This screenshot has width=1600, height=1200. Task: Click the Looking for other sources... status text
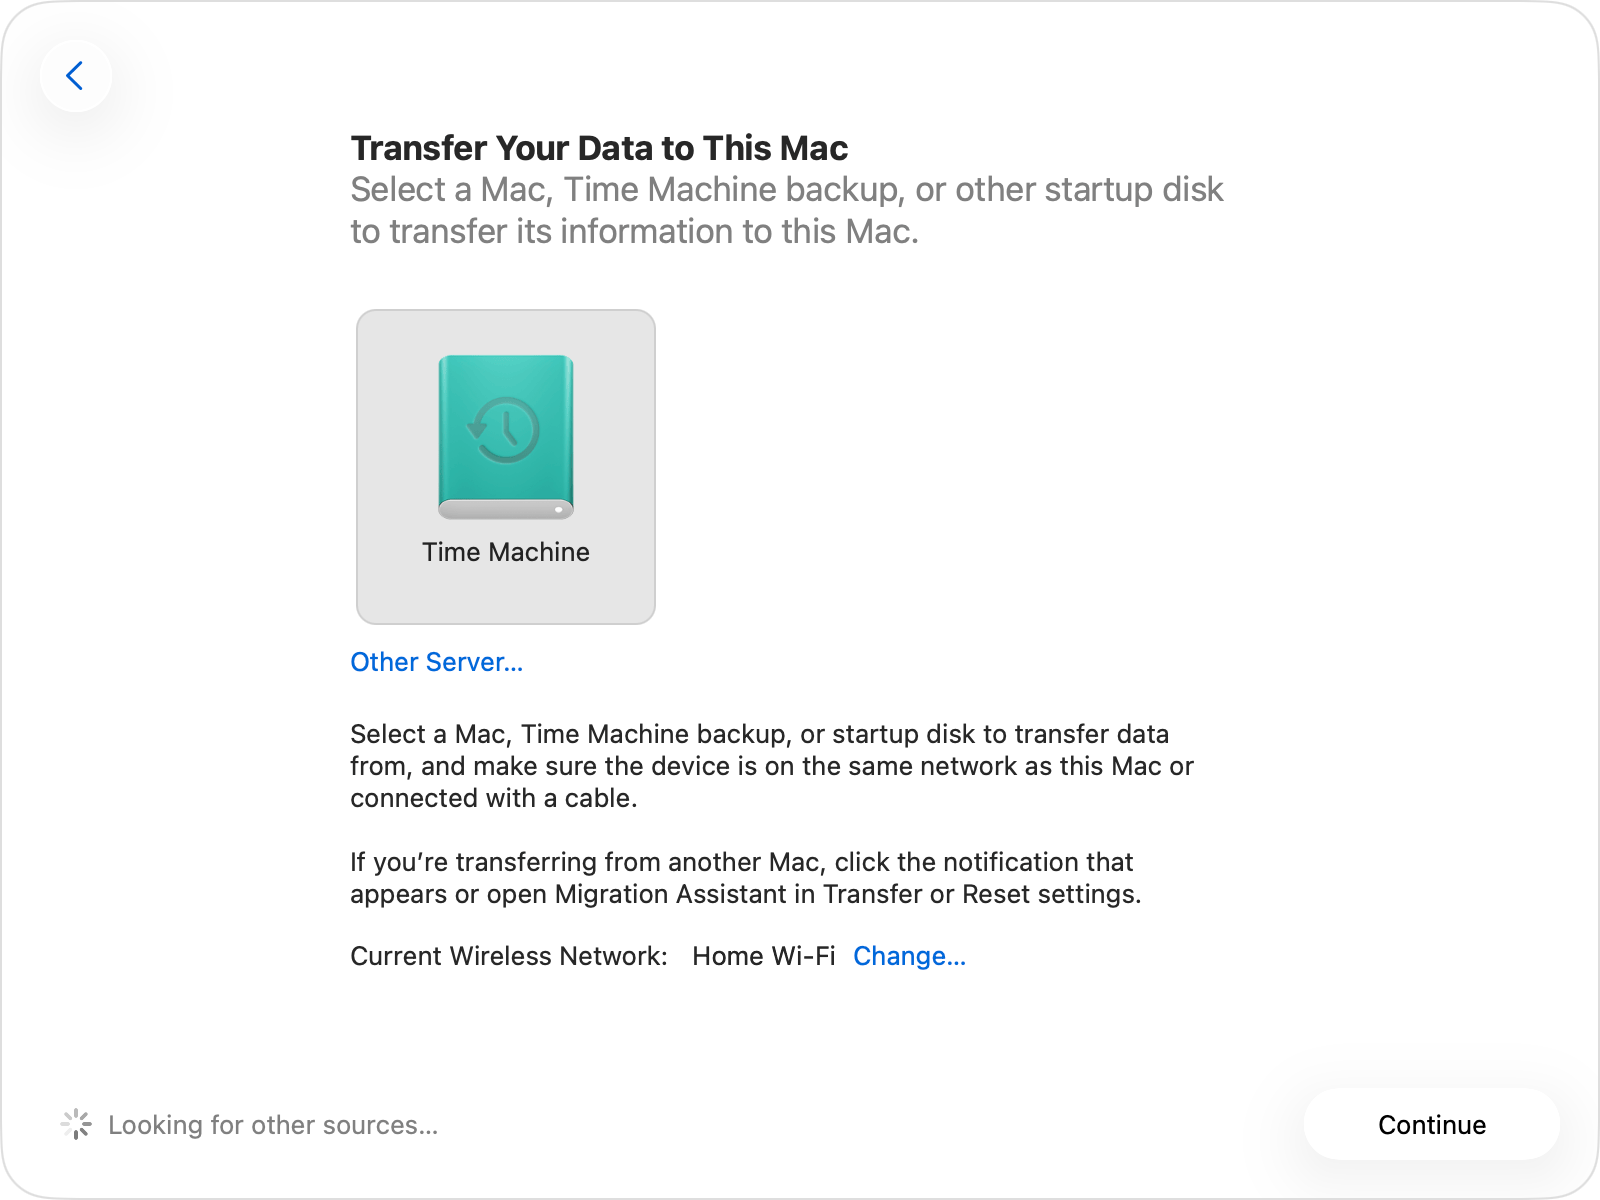[274, 1124]
